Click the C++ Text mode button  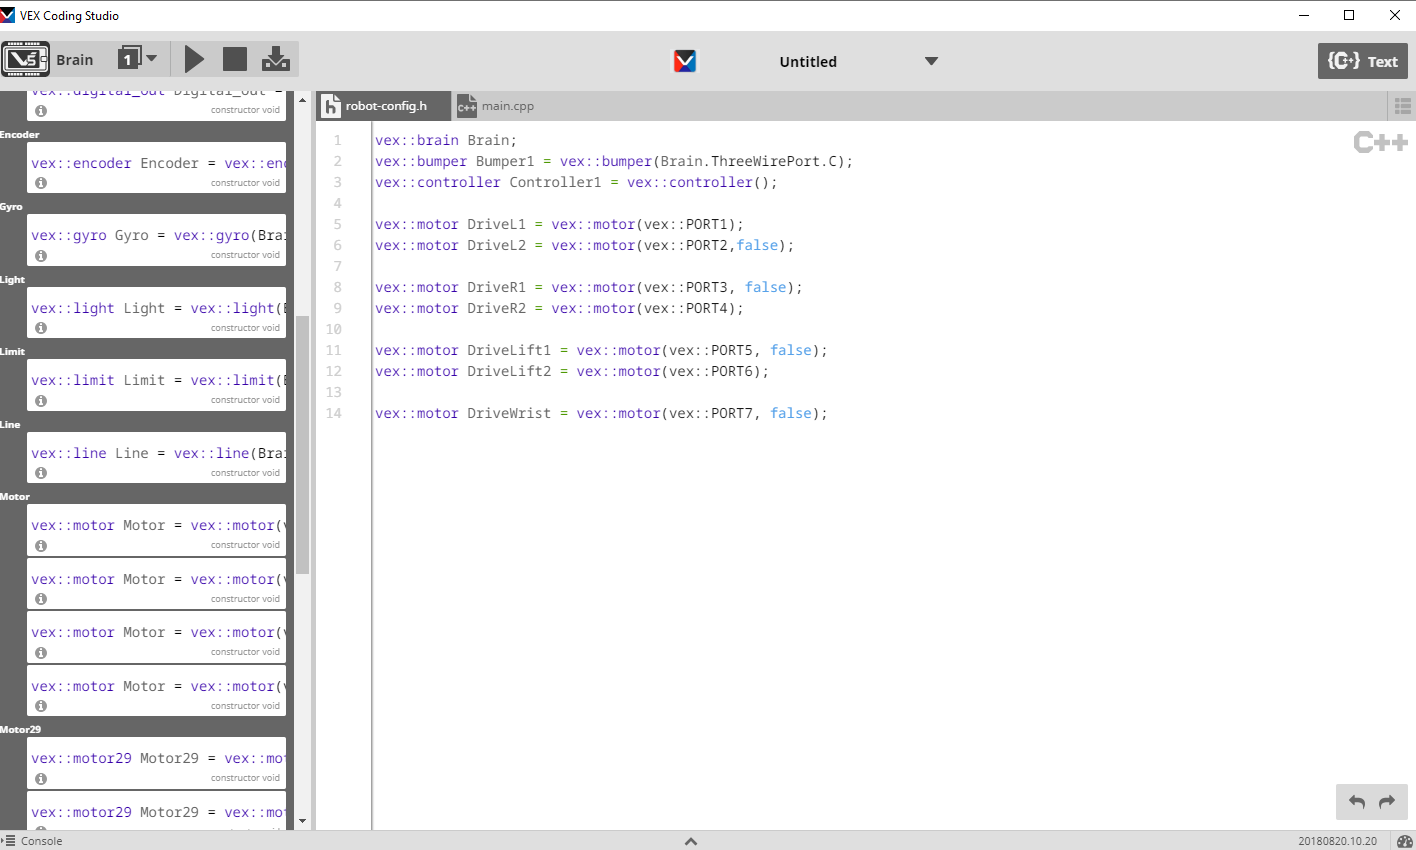[x=1362, y=61]
